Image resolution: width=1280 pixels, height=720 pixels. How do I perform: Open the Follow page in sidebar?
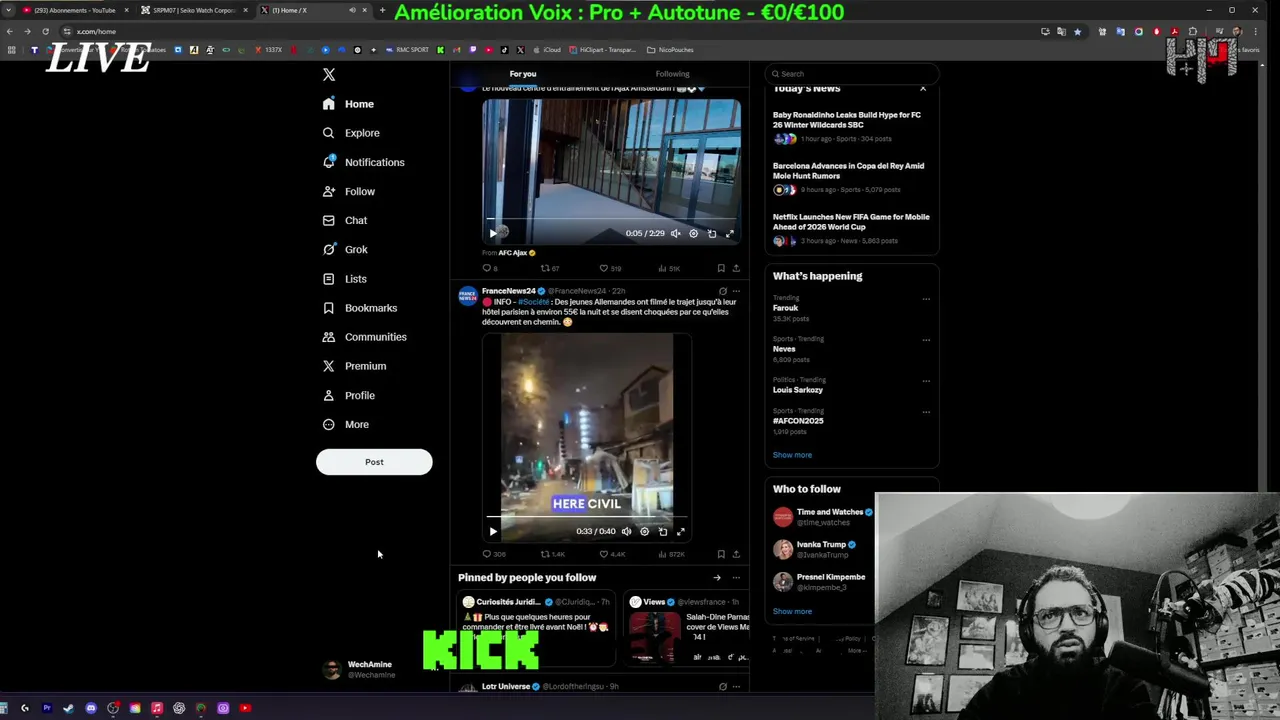point(348,191)
